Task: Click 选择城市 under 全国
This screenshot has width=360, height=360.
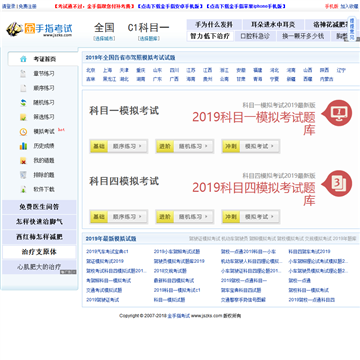Action: [x=104, y=39]
